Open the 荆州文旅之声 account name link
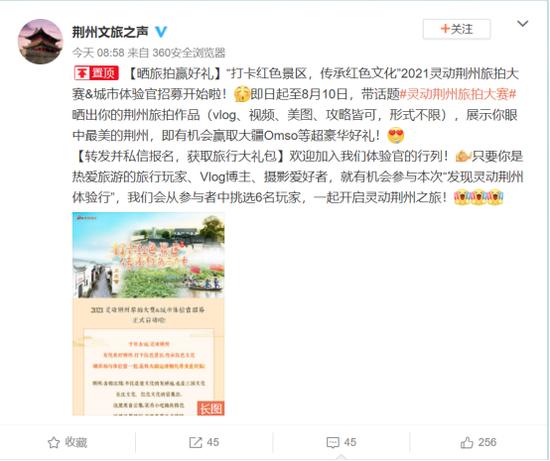The height and width of the screenshot is (461, 550). 110,32
